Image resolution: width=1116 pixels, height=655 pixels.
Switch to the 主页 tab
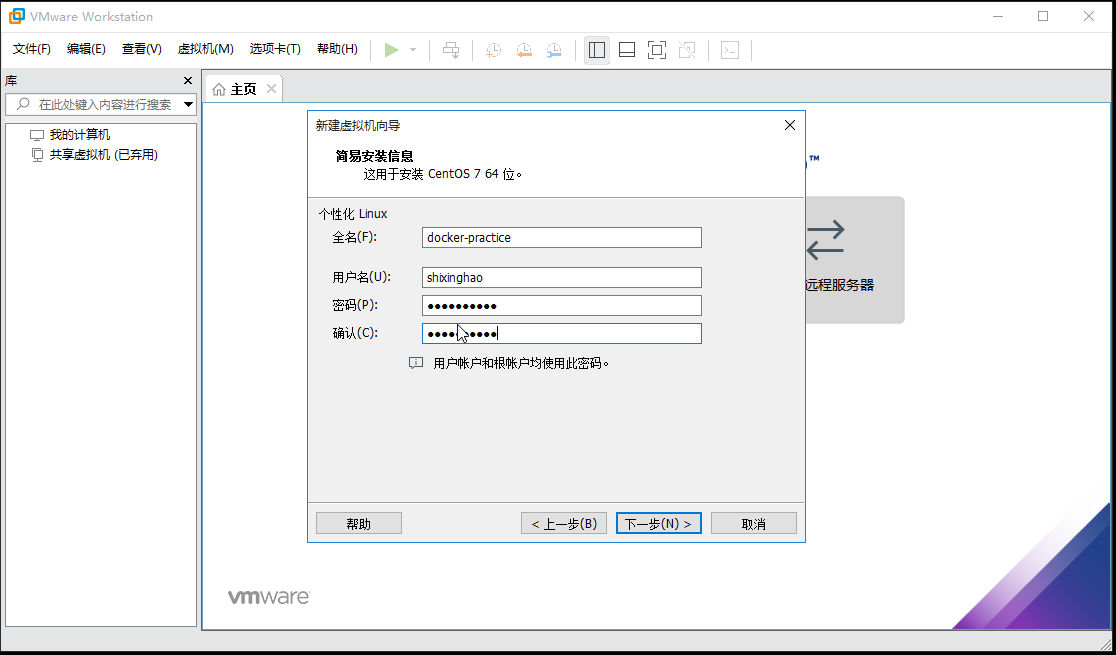(x=243, y=89)
